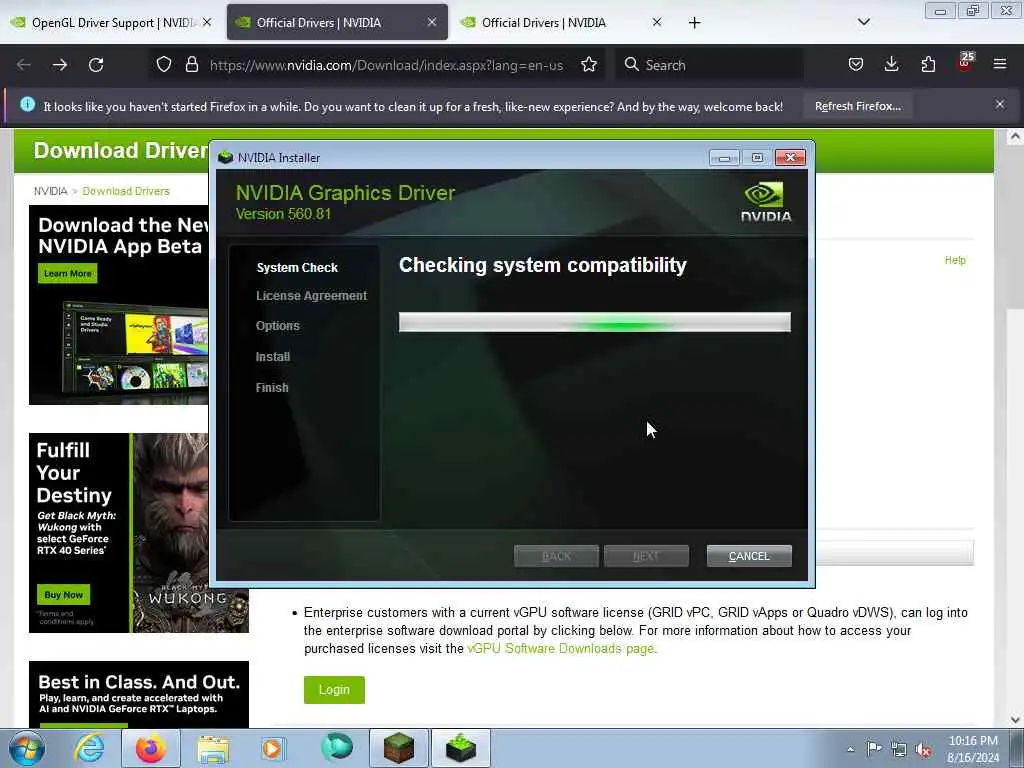Image resolution: width=1024 pixels, height=768 pixels.
Task: Click the page scrollbar down arrow
Action: (1015, 720)
